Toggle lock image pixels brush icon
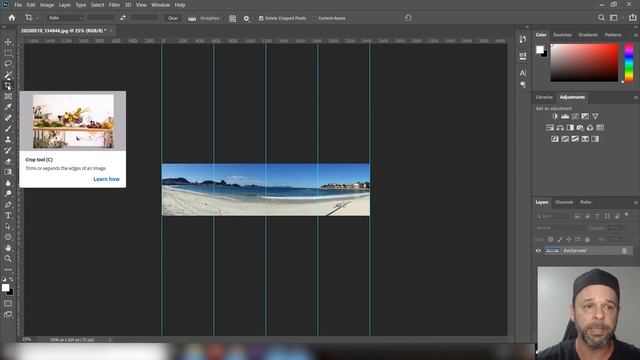640x360 pixels. click(560, 239)
